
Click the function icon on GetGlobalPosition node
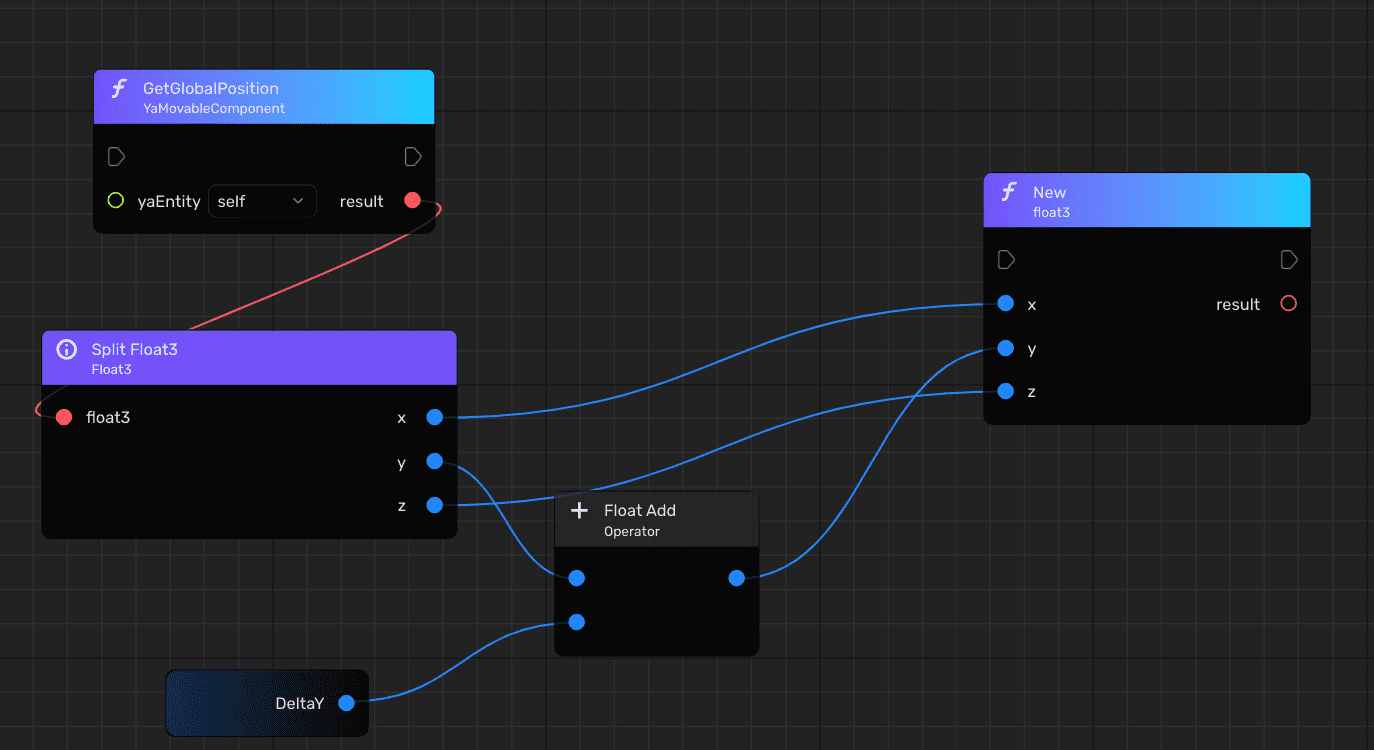118,89
